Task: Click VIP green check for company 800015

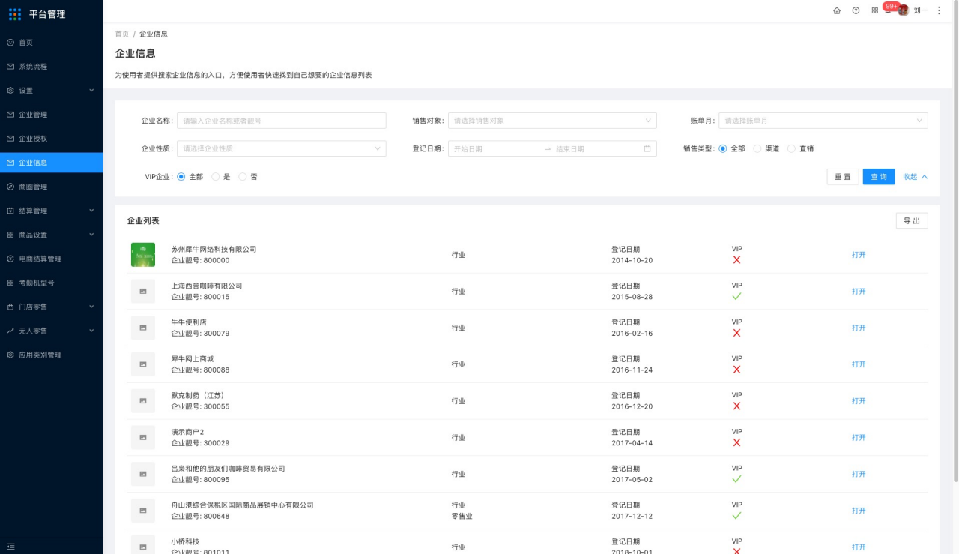Action: (x=736, y=296)
